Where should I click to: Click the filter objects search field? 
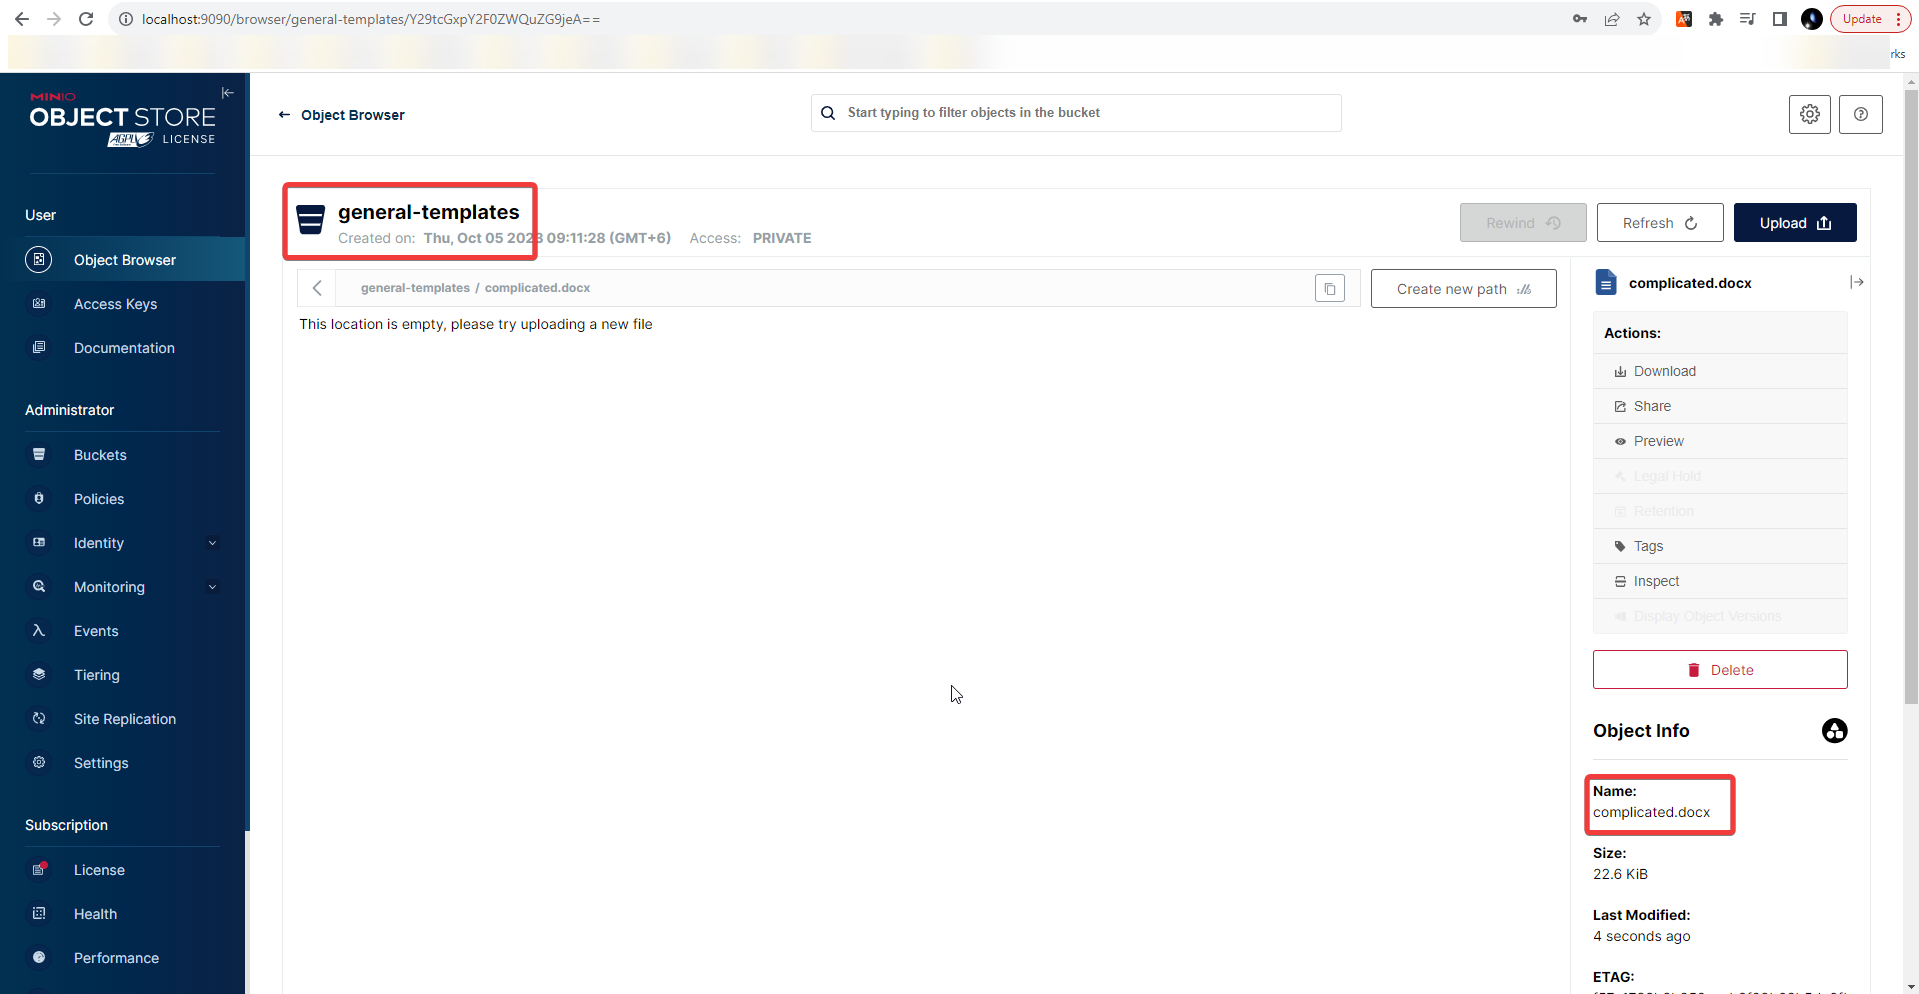pyautogui.click(x=1075, y=112)
